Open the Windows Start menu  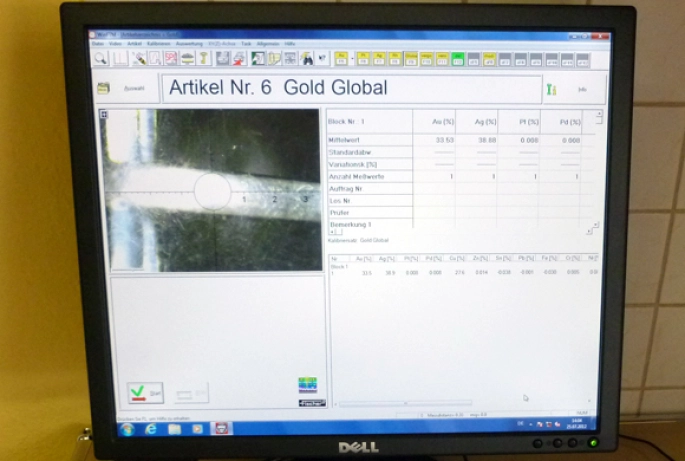pos(127,428)
